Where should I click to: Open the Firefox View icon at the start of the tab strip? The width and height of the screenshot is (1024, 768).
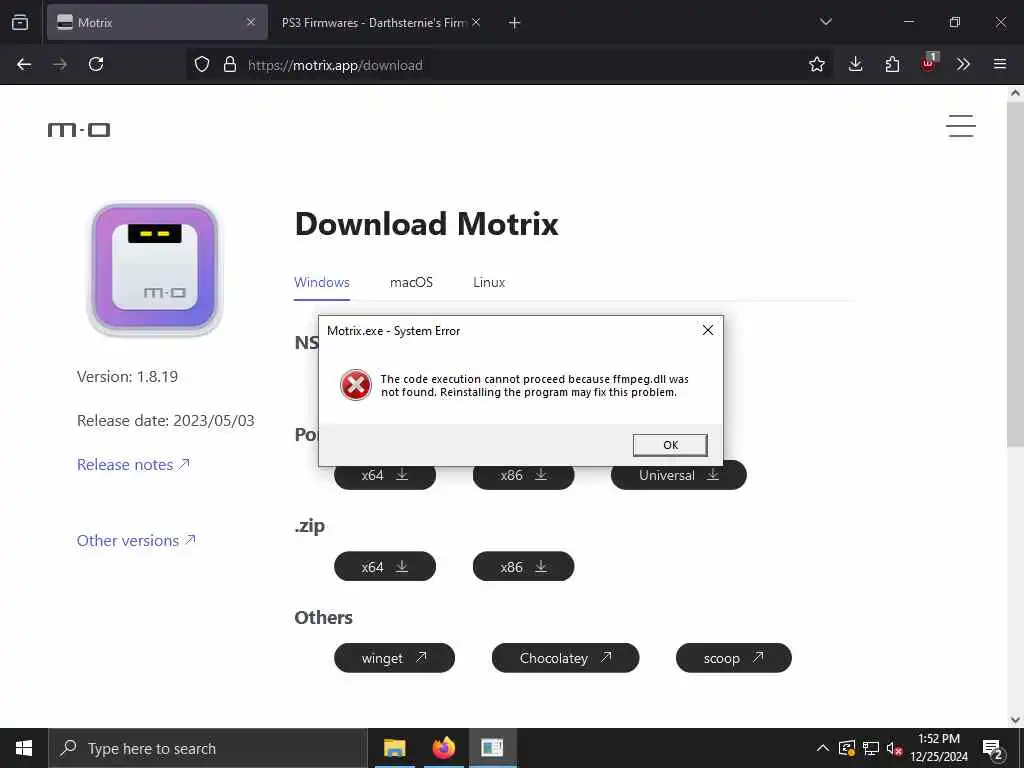pyautogui.click(x=20, y=22)
